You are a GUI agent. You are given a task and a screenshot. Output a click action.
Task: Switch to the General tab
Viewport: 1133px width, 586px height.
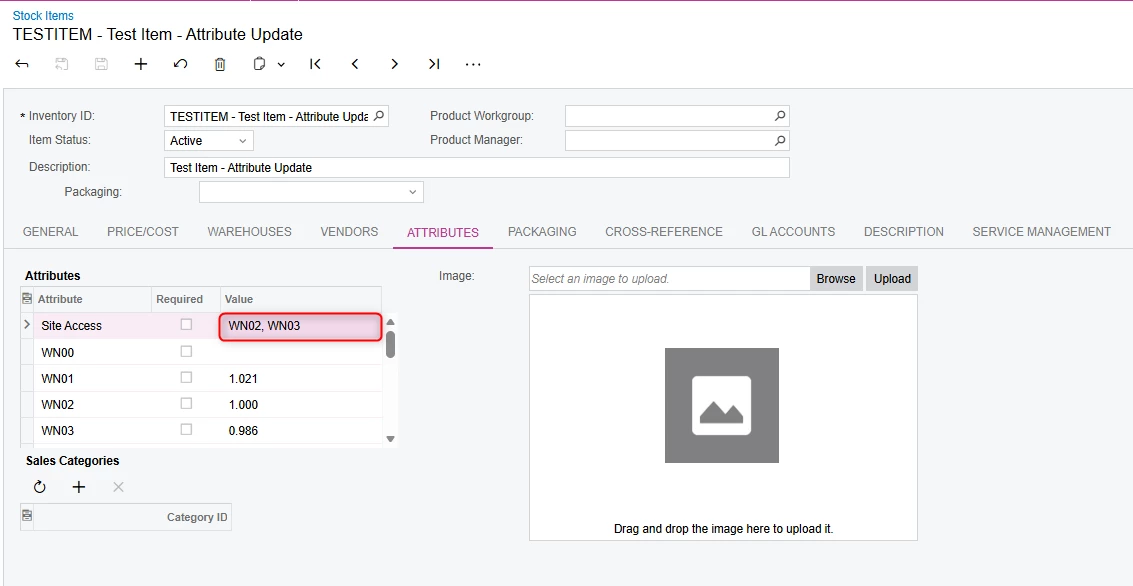point(51,232)
